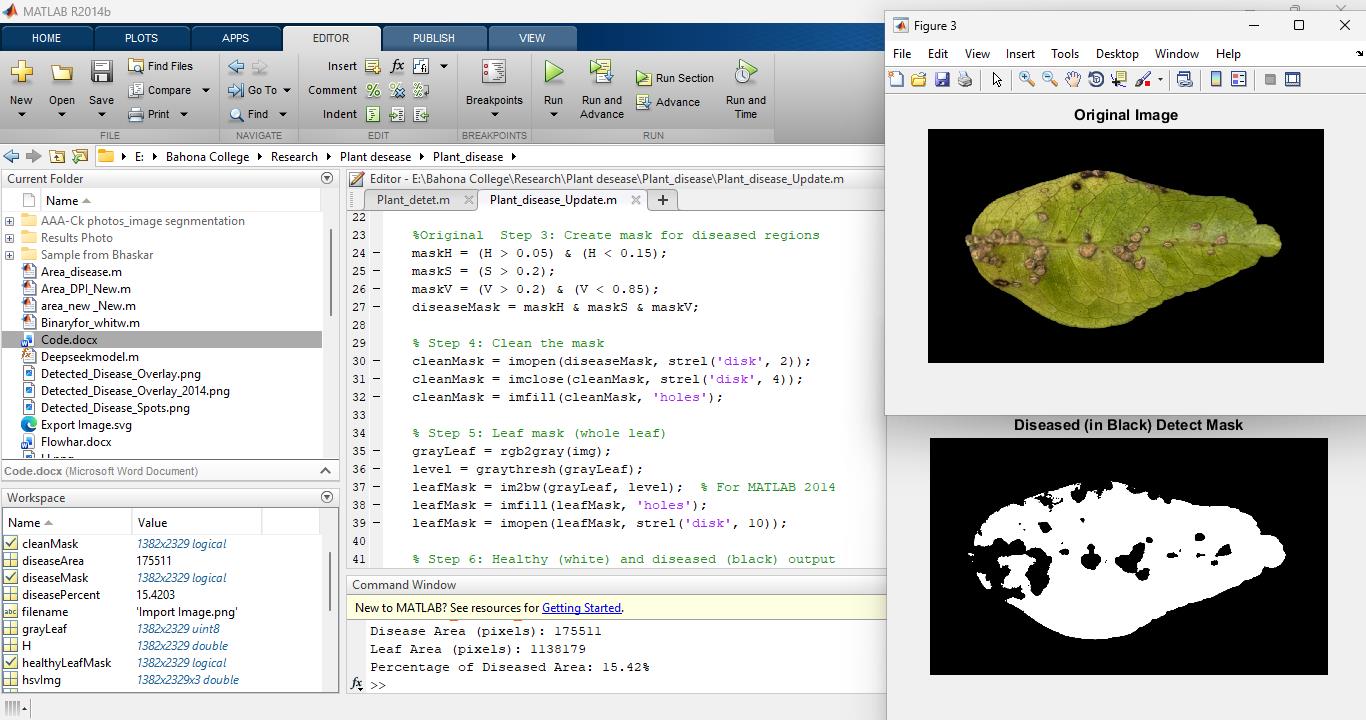Select the Pan hand tool in Figure 3
Image resolution: width=1366 pixels, height=720 pixels.
click(x=1073, y=79)
